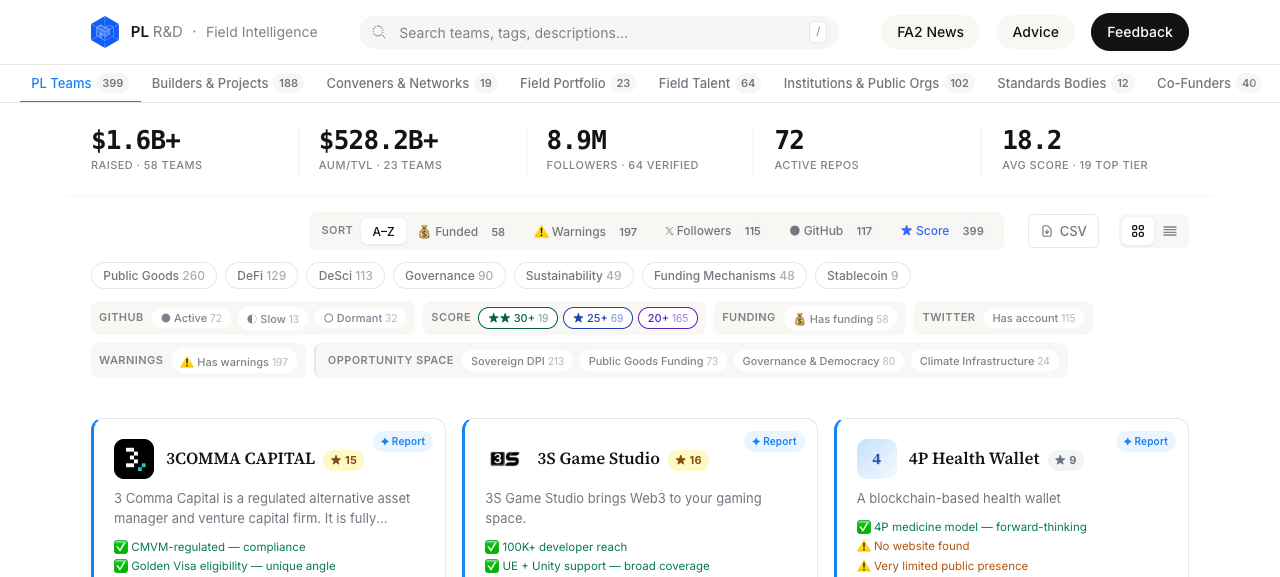Filter by Governance & Democracy space
The height and width of the screenshot is (577, 1280).
pos(819,361)
